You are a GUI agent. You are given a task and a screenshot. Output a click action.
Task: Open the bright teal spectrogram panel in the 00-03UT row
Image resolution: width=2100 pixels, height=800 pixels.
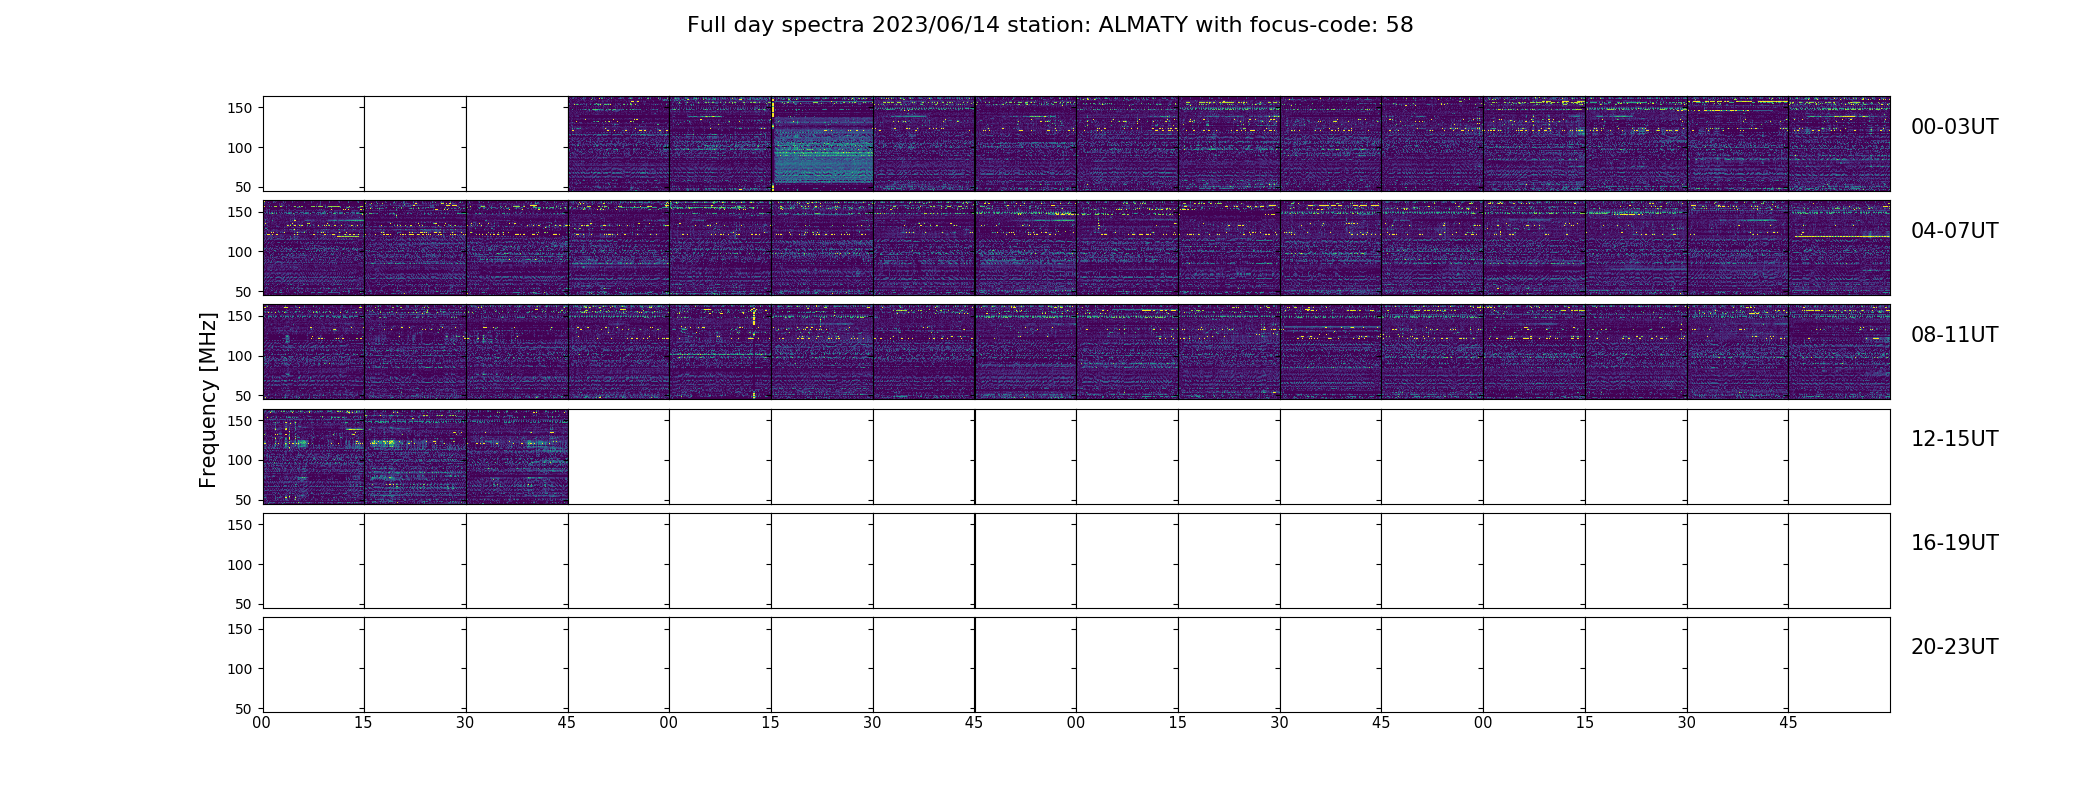822,144
